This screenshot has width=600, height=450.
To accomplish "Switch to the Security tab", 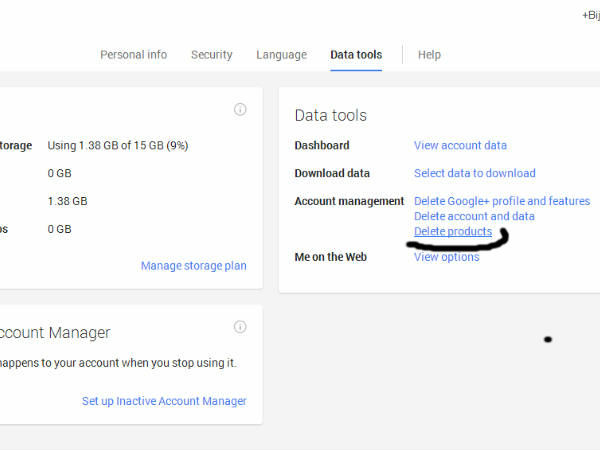I will tap(211, 55).
